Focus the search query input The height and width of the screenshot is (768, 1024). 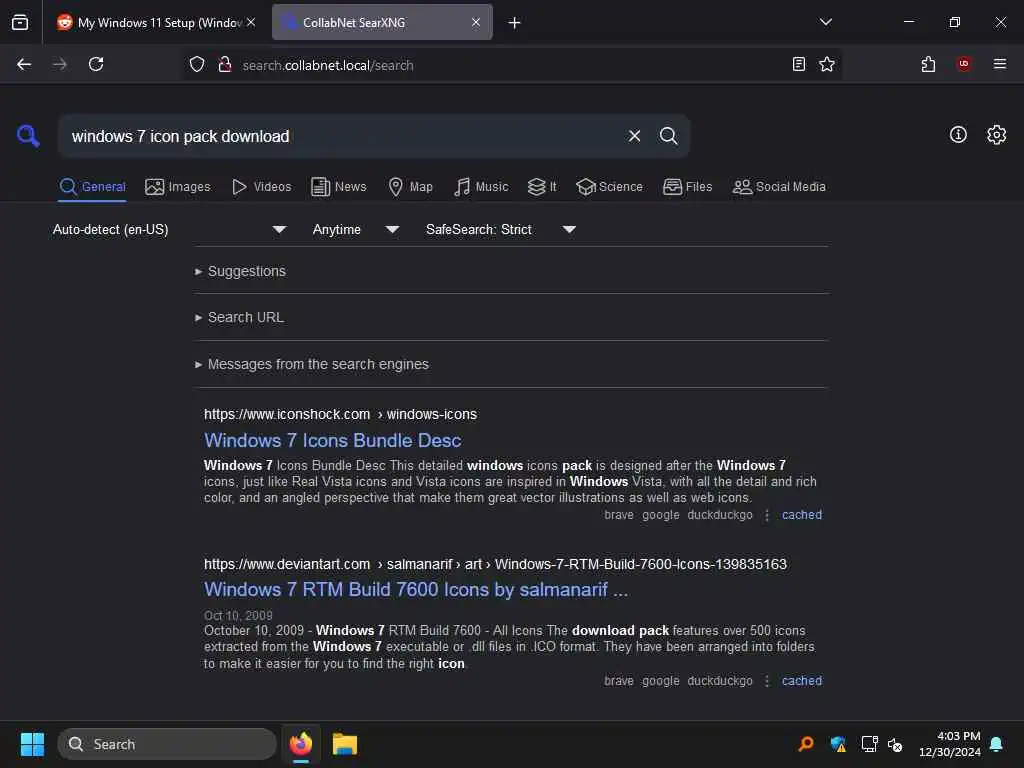[x=343, y=136]
